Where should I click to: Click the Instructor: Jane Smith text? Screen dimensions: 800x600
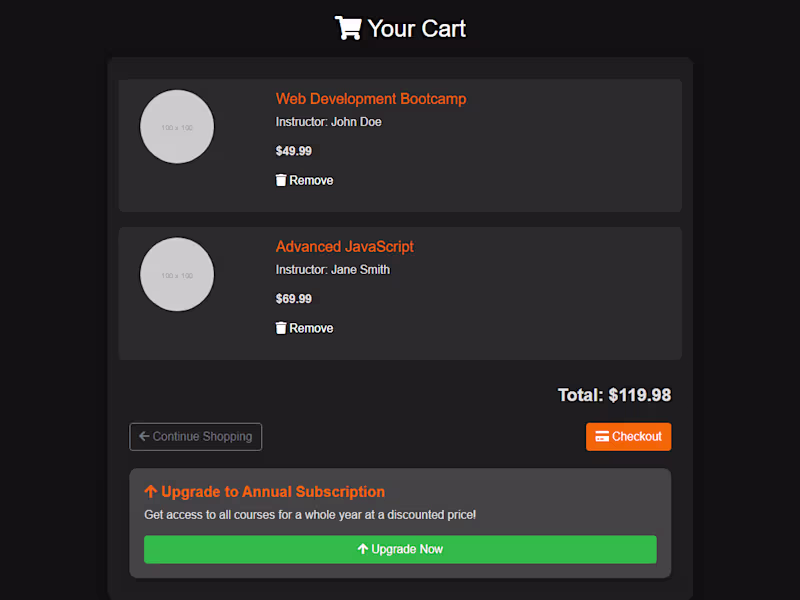click(332, 270)
